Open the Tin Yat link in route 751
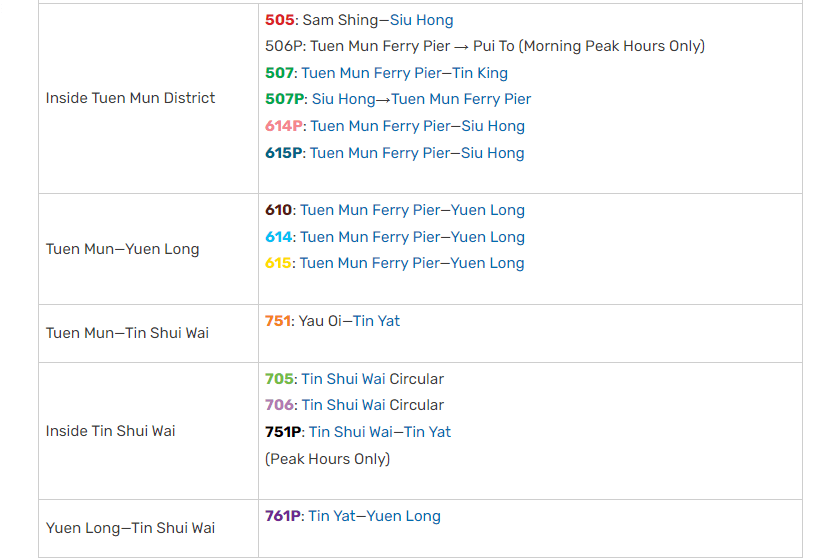 coord(376,321)
